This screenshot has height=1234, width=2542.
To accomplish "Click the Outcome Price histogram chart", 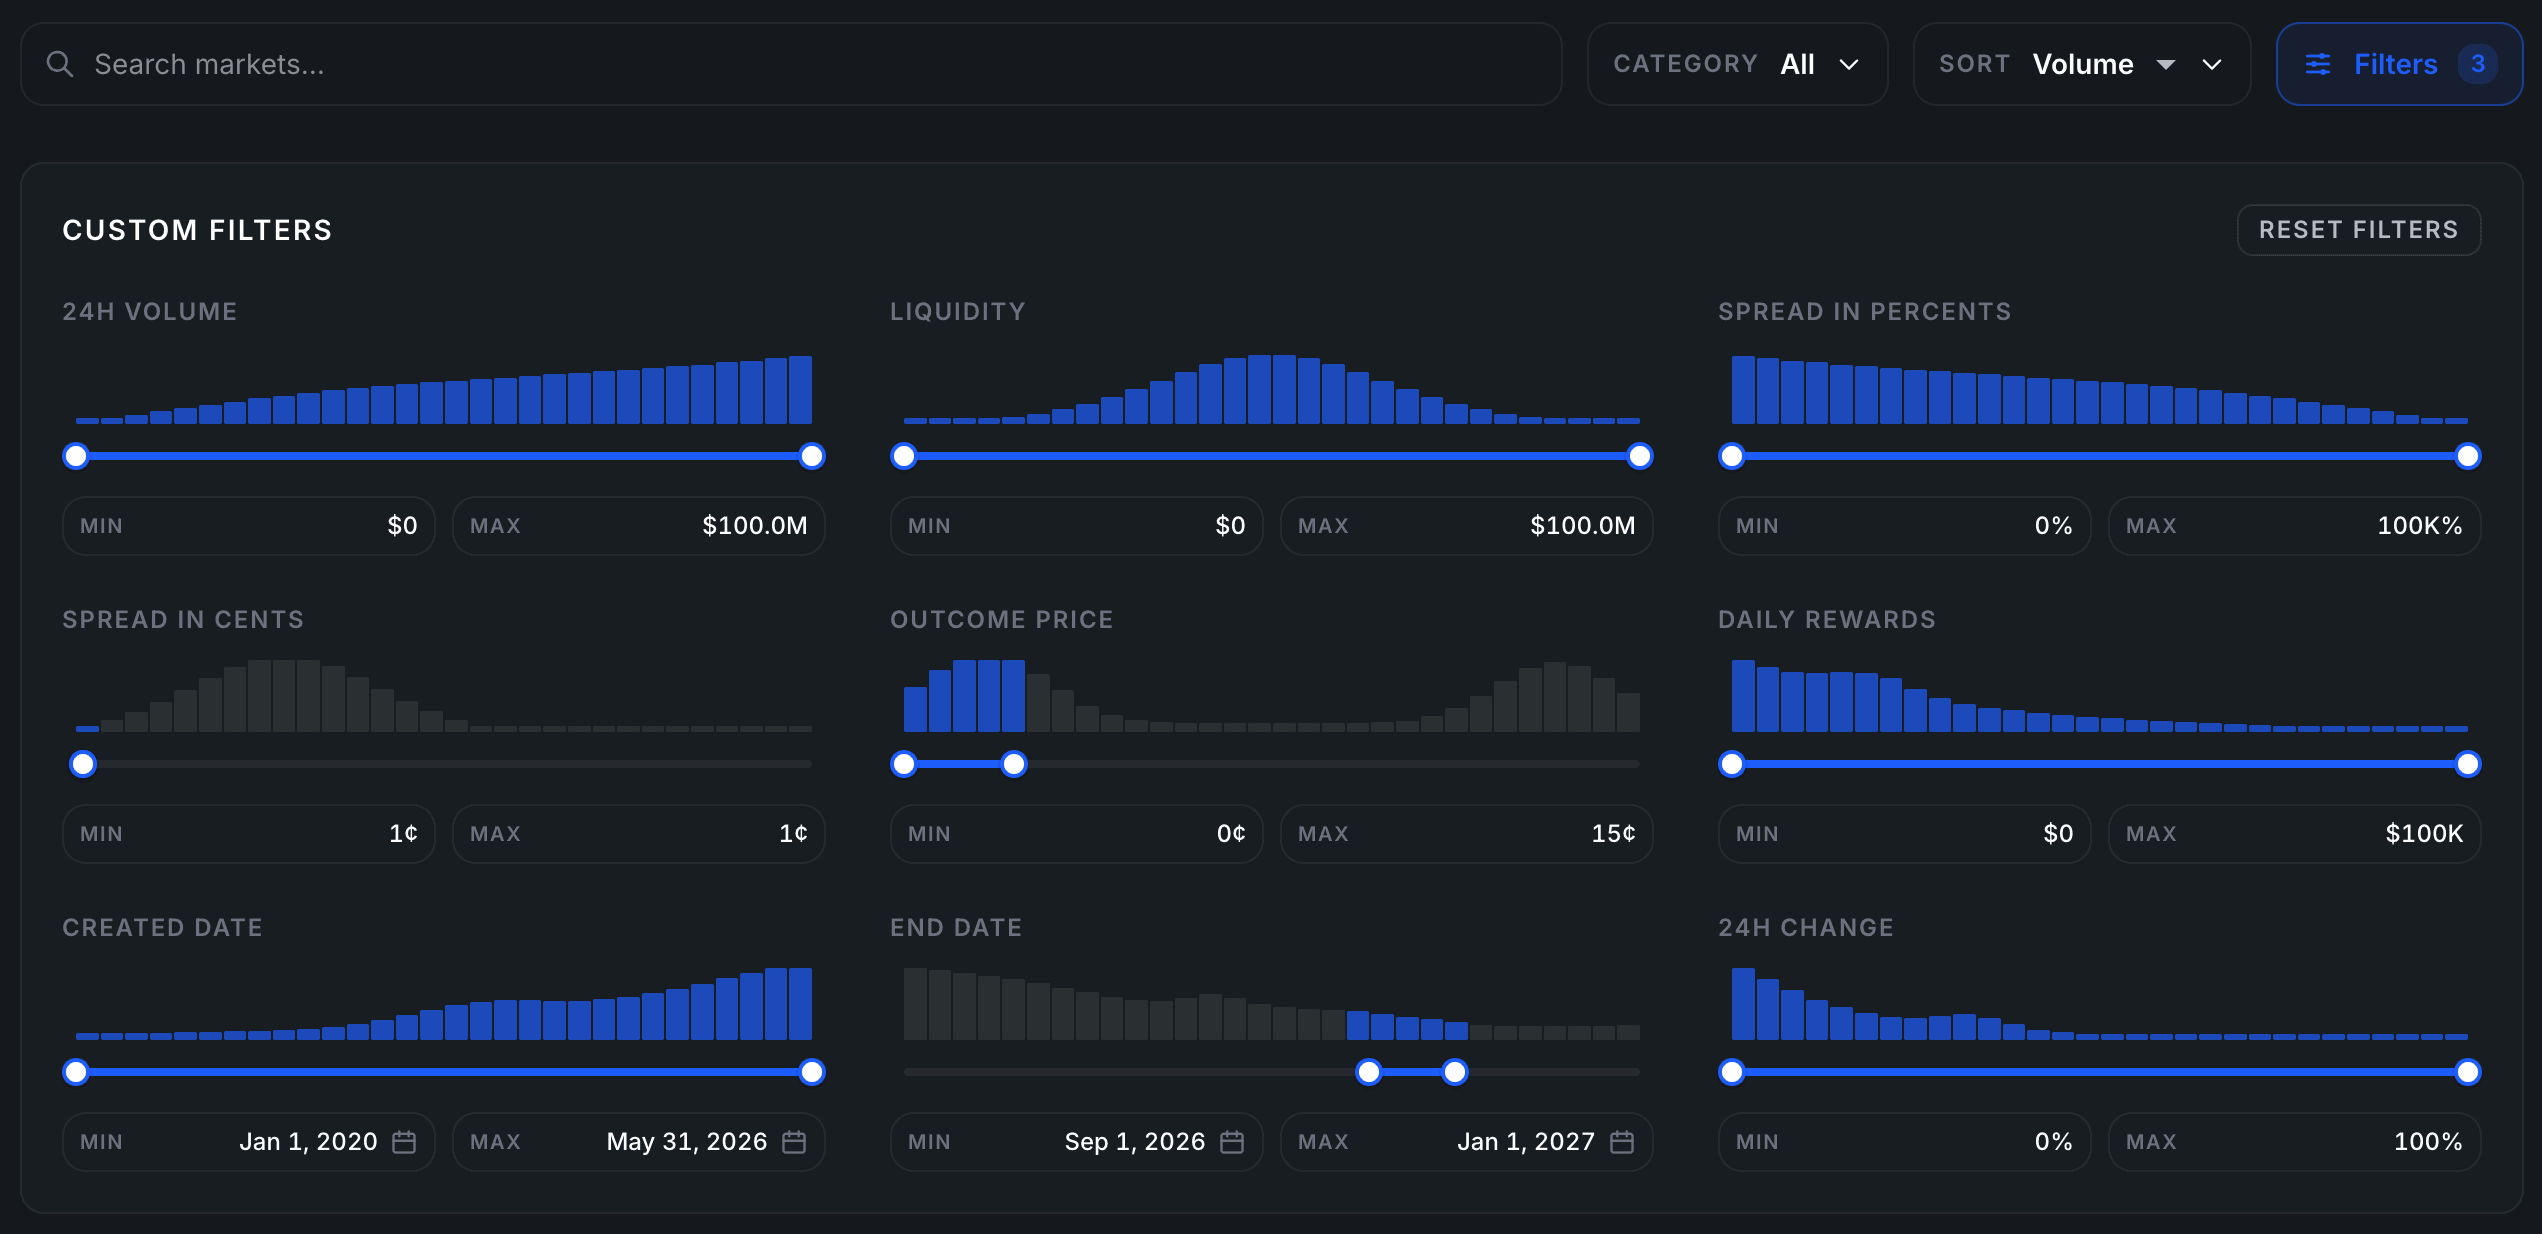I will [x=1272, y=696].
